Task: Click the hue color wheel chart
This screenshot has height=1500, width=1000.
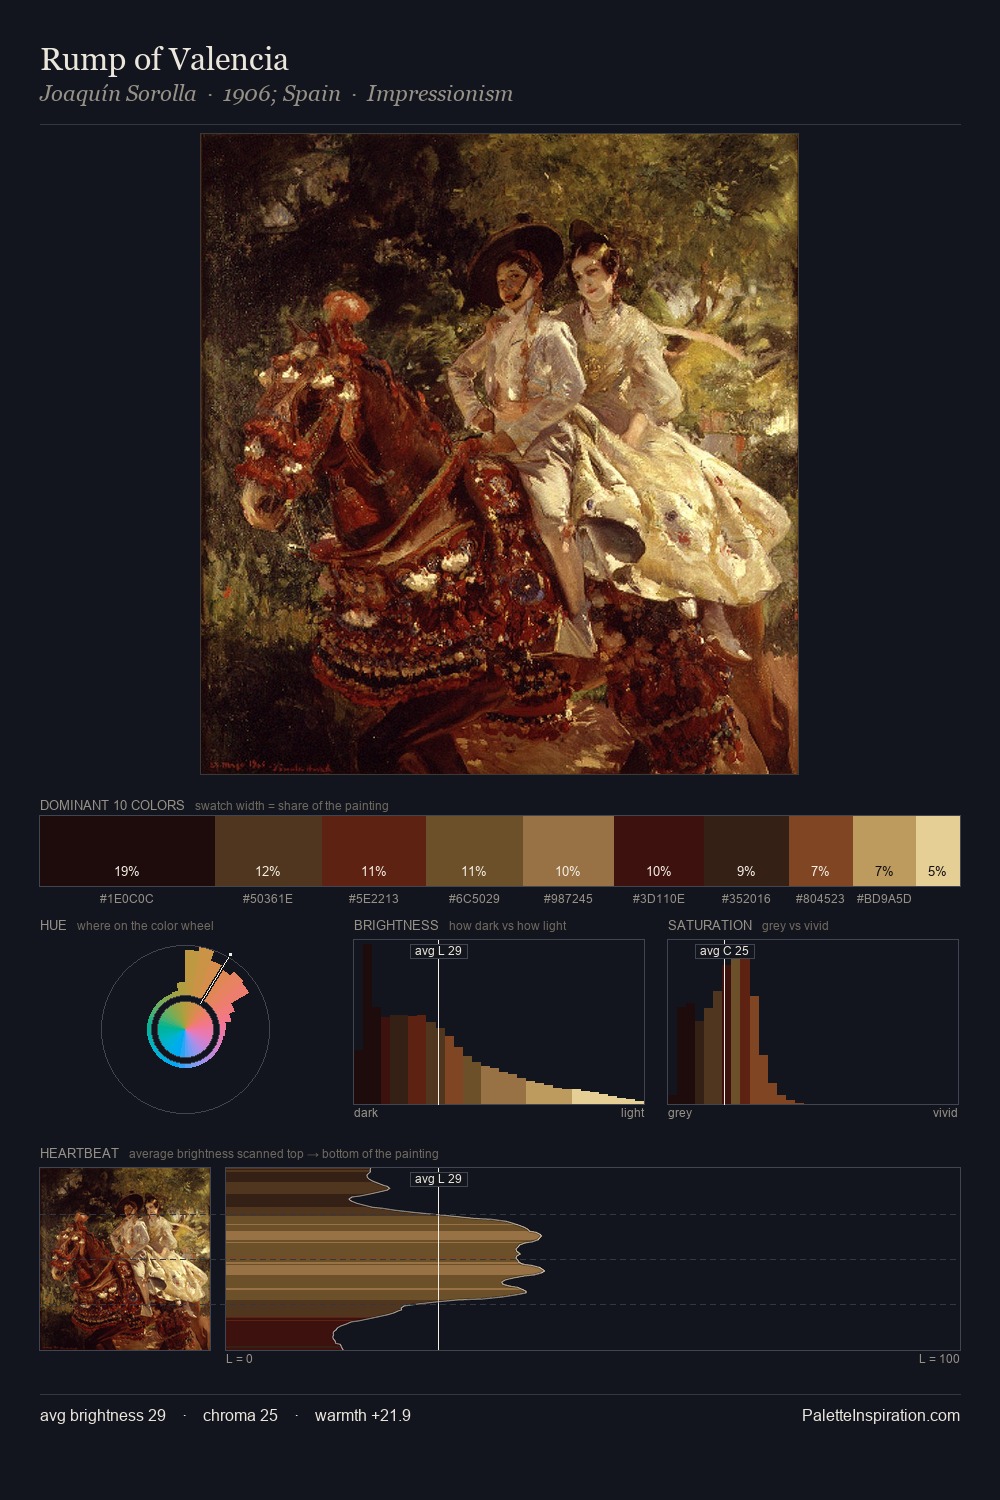Action: [185, 1029]
